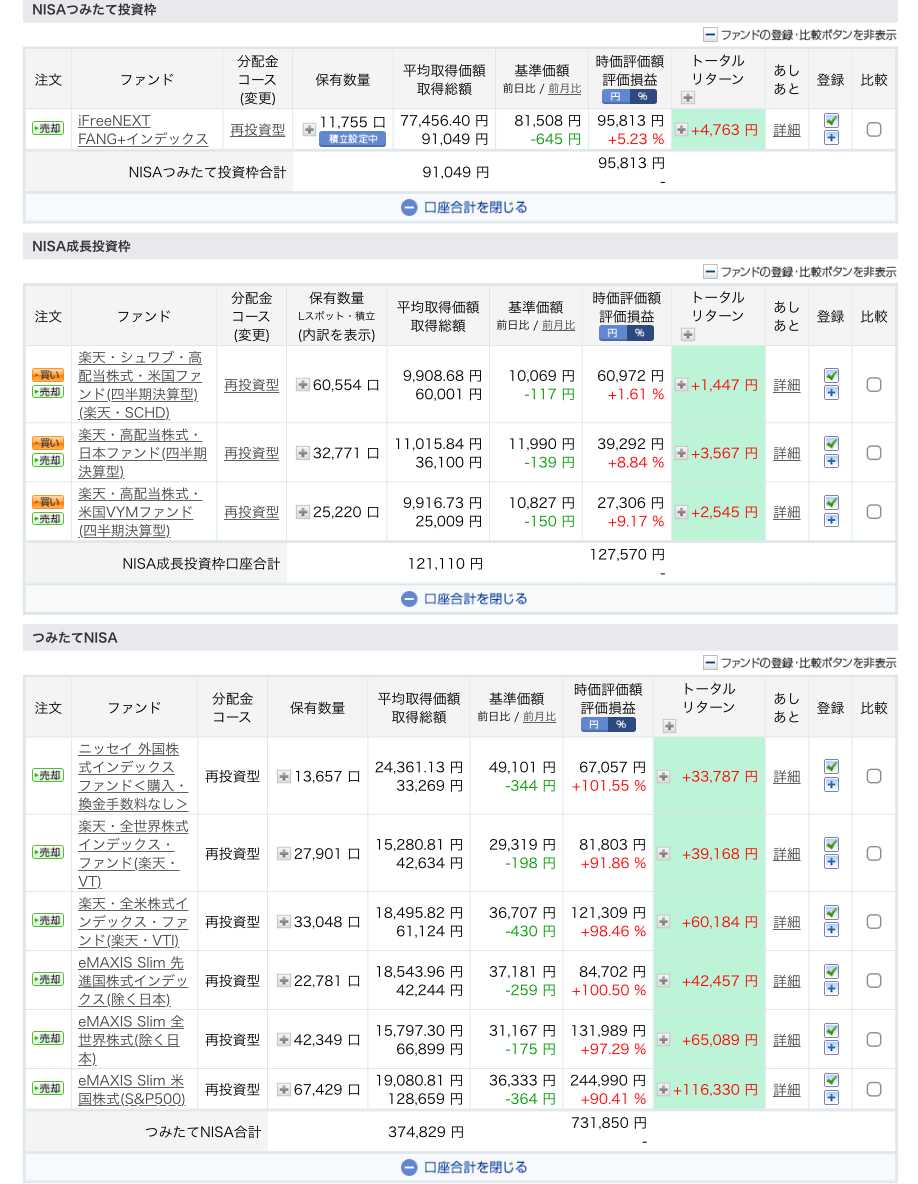The height and width of the screenshot is (1184, 918).
Task: Collapse つみたてNISA account total section
Action: point(464,1167)
